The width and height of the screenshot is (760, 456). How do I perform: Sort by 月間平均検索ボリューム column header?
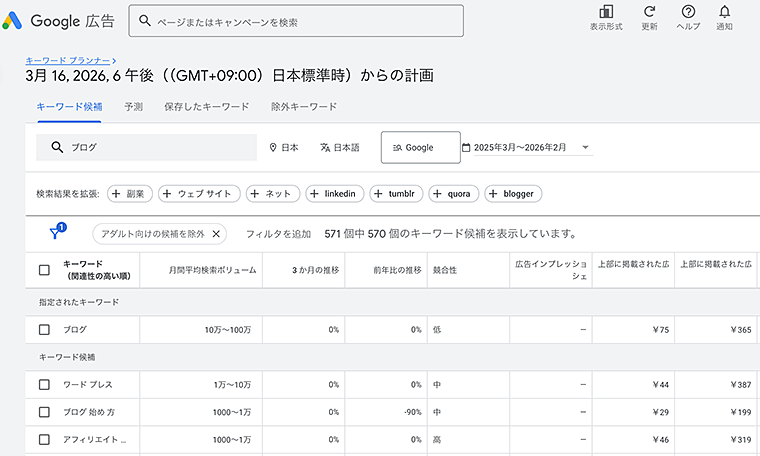tap(212, 270)
